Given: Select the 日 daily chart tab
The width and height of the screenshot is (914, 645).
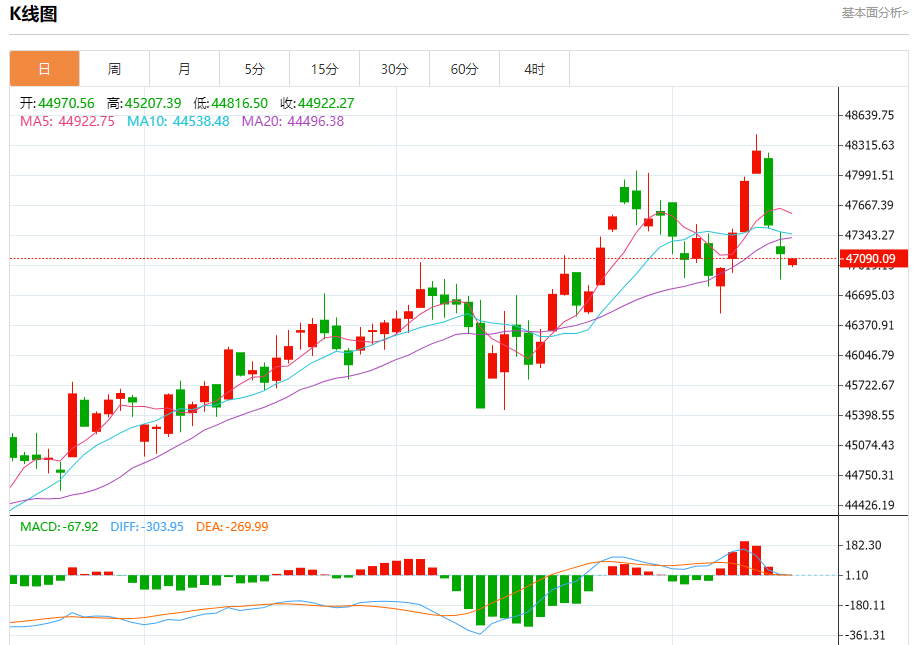Looking at the screenshot, I should click(x=44, y=69).
